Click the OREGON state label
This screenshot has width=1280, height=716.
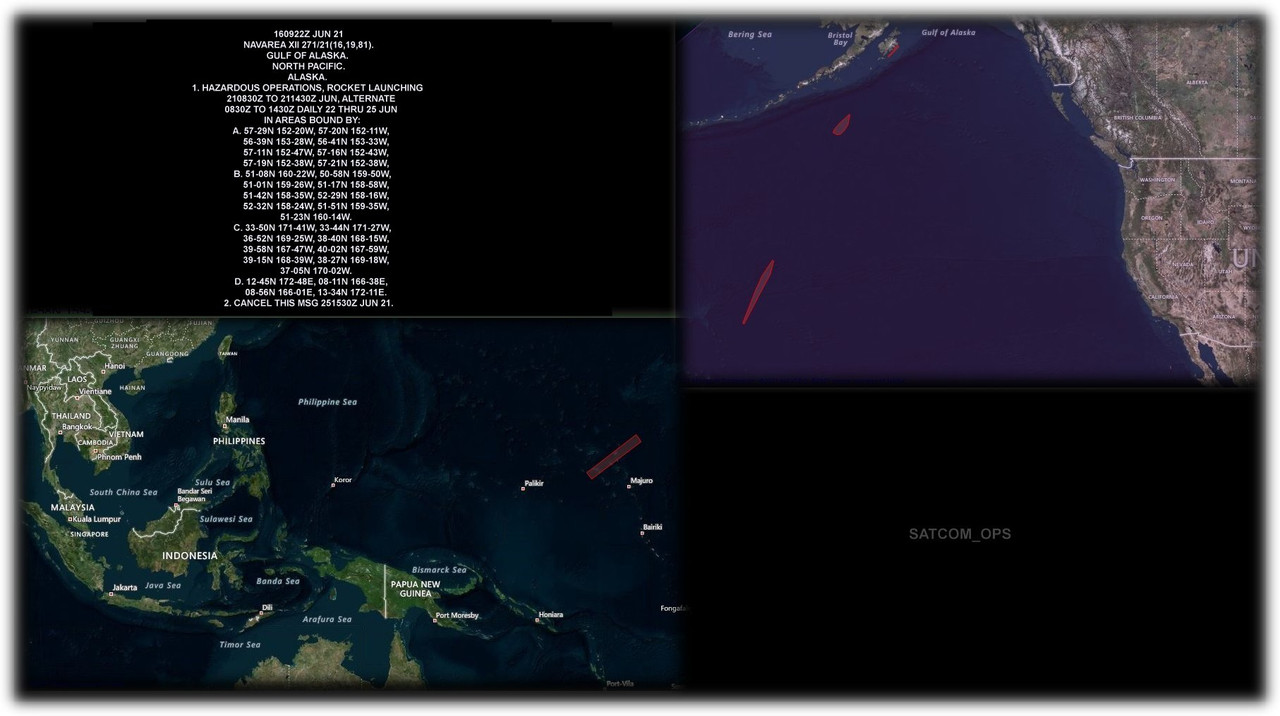(x=1152, y=218)
